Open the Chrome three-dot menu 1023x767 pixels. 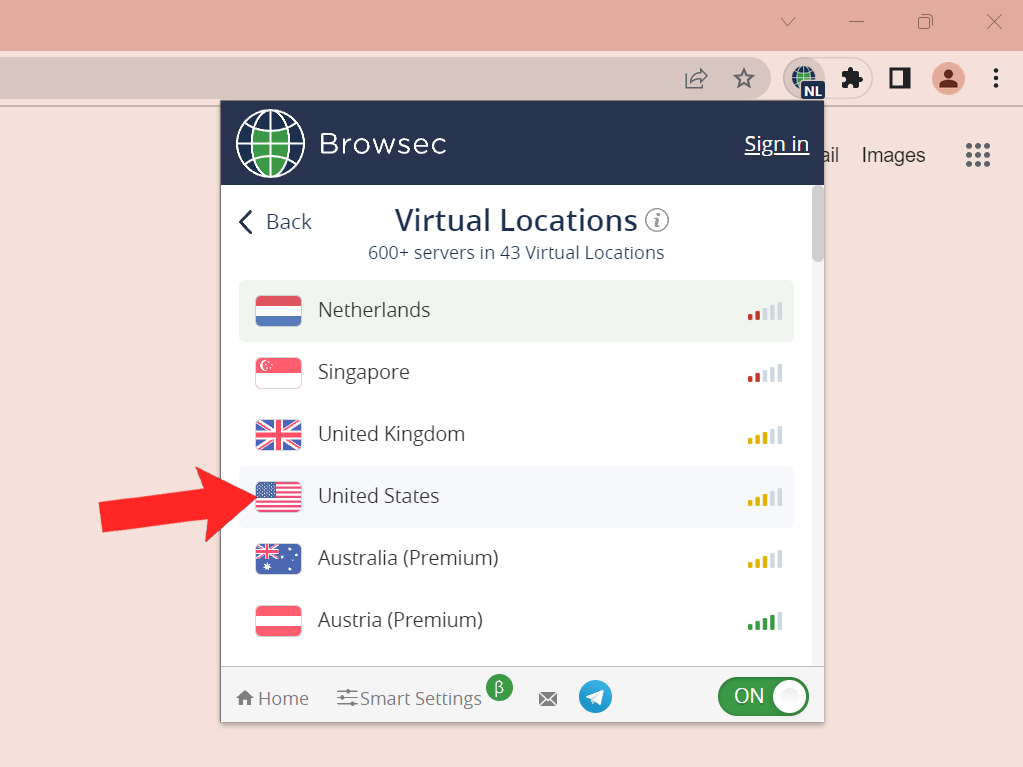[995, 78]
